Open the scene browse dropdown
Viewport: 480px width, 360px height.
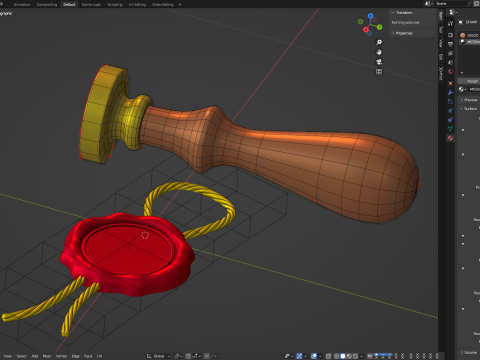429,3
